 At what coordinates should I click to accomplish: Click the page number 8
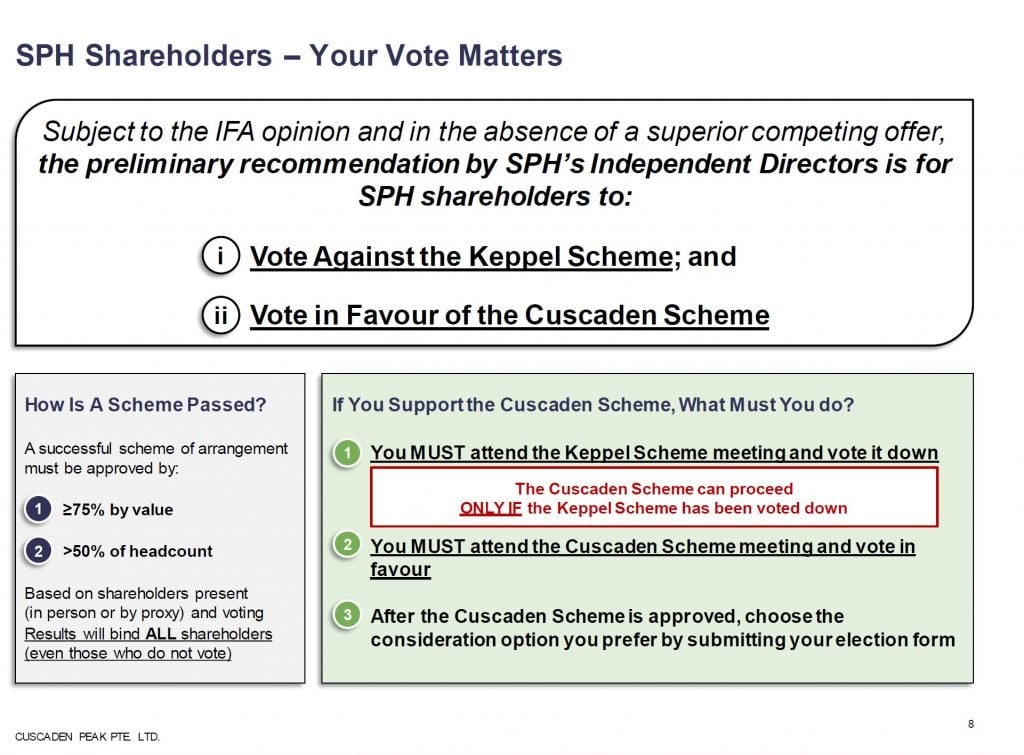tap(971, 724)
